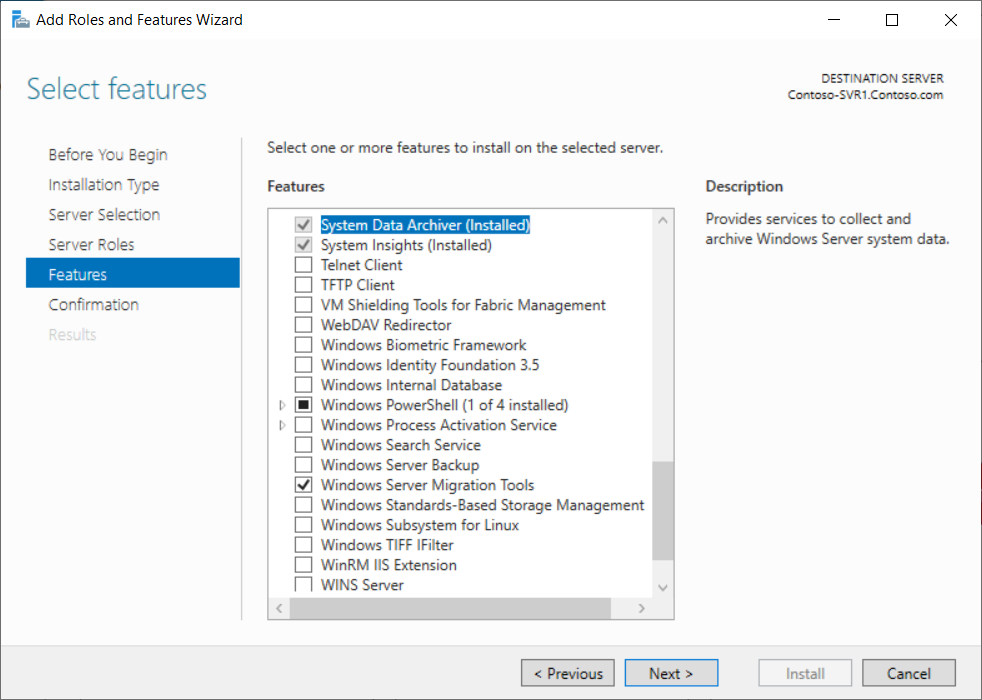Viewport: 982px width, 700px height.
Task: Check VM Shielding Tools for Fabric Management
Action: pos(303,304)
